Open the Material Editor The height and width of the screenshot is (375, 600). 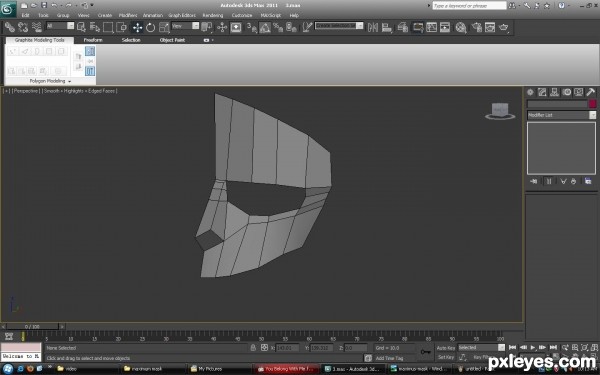click(461, 27)
